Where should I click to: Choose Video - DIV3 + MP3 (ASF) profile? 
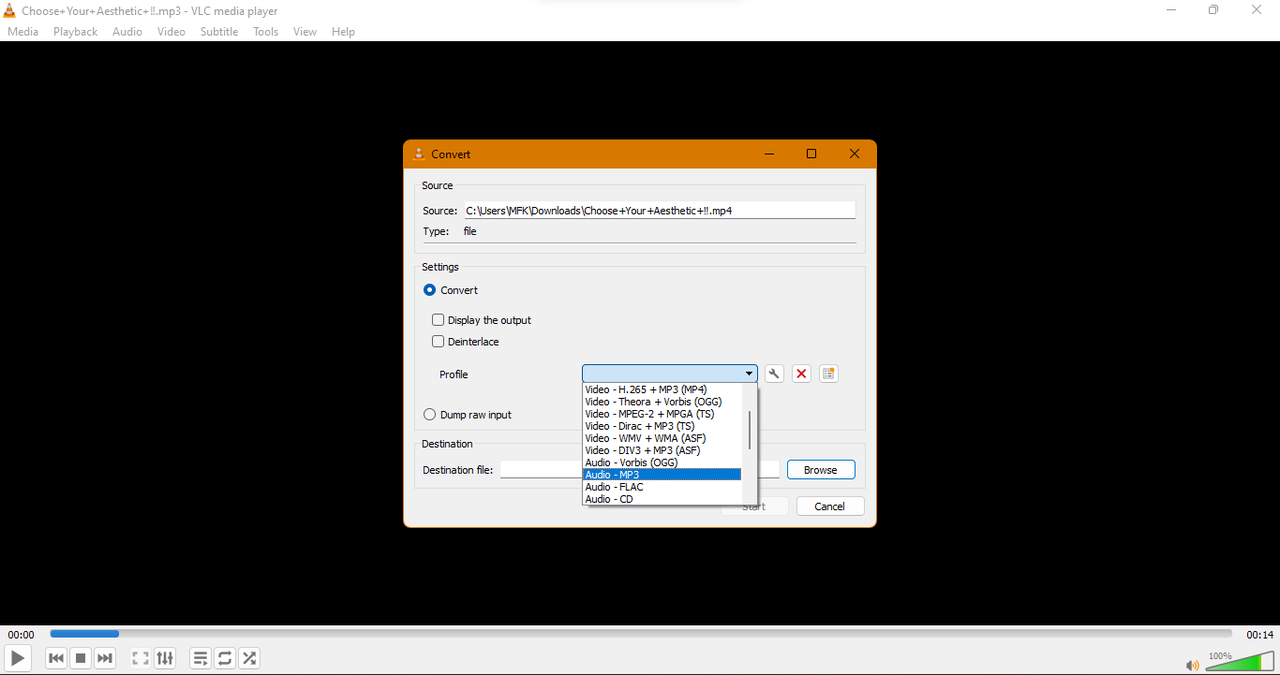(x=662, y=451)
